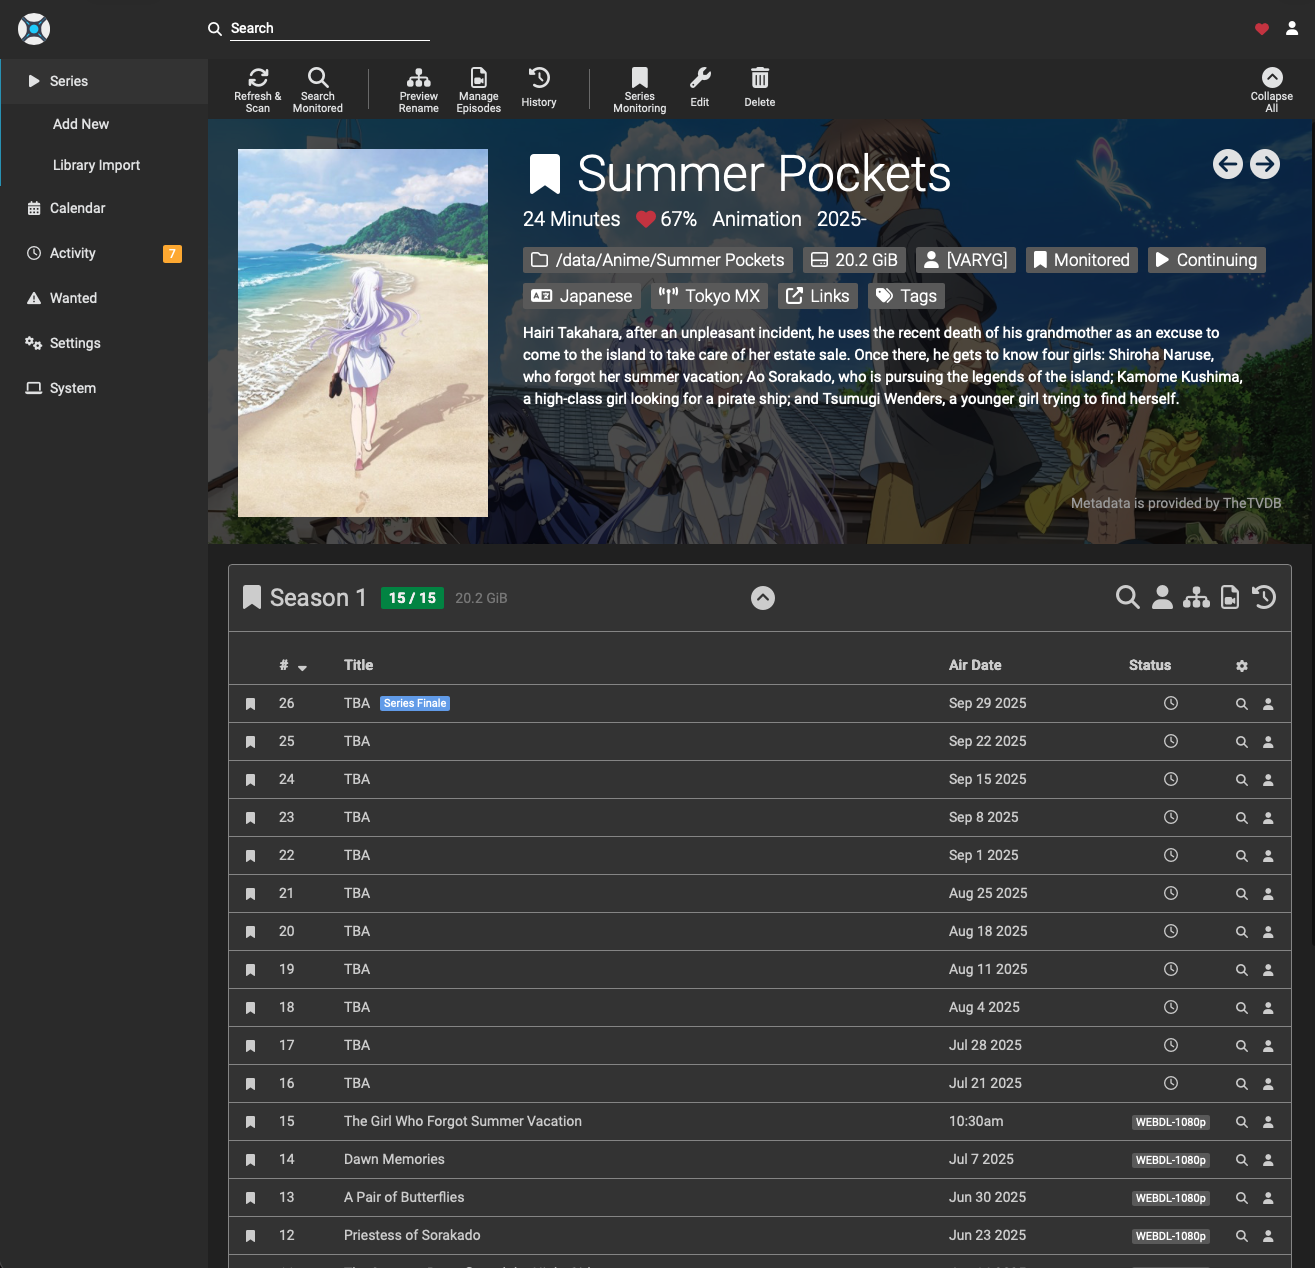Open Wanted in sidebar

[x=104, y=298]
